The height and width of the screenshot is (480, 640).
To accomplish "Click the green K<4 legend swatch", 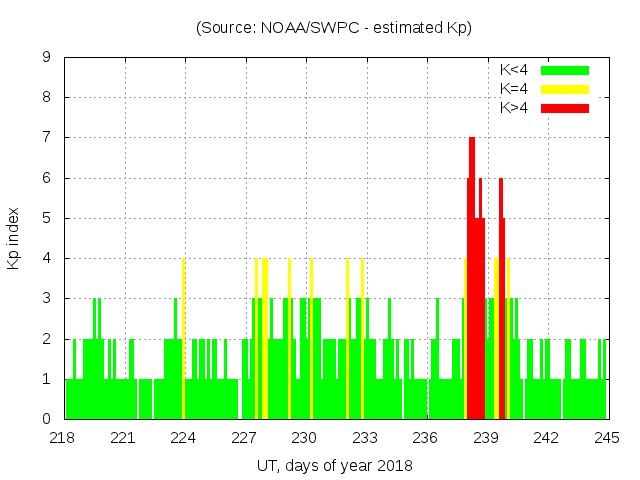I will pyautogui.click(x=565, y=70).
